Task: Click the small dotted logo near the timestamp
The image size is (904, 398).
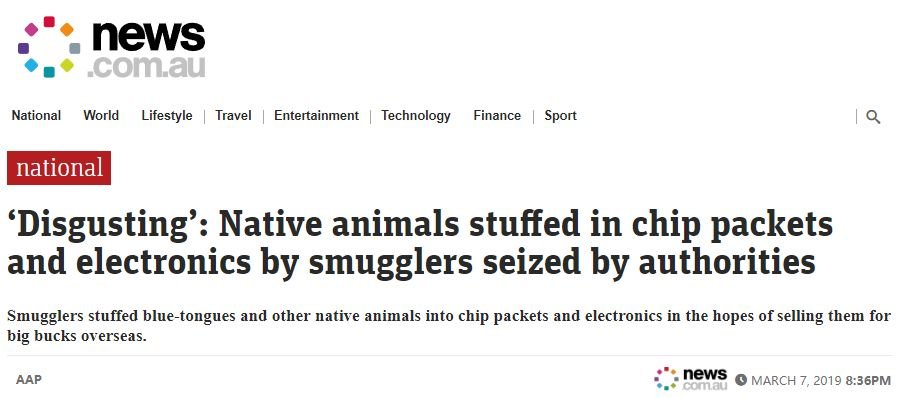Action: (666, 378)
